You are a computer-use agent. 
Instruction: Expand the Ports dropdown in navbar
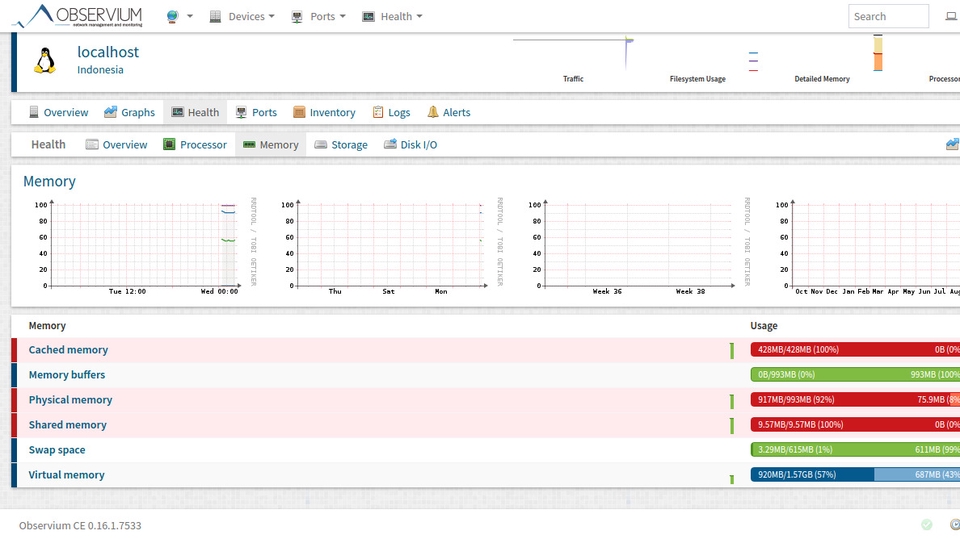[x=318, y=16]
